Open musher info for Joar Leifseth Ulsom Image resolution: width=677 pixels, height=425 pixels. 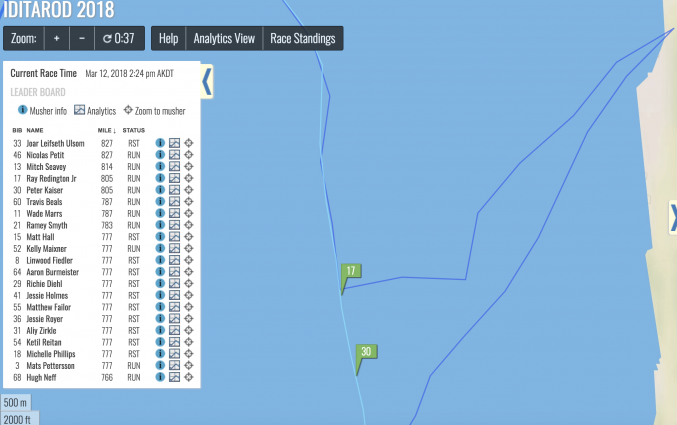pyautogui.click(x=160, y=143)
